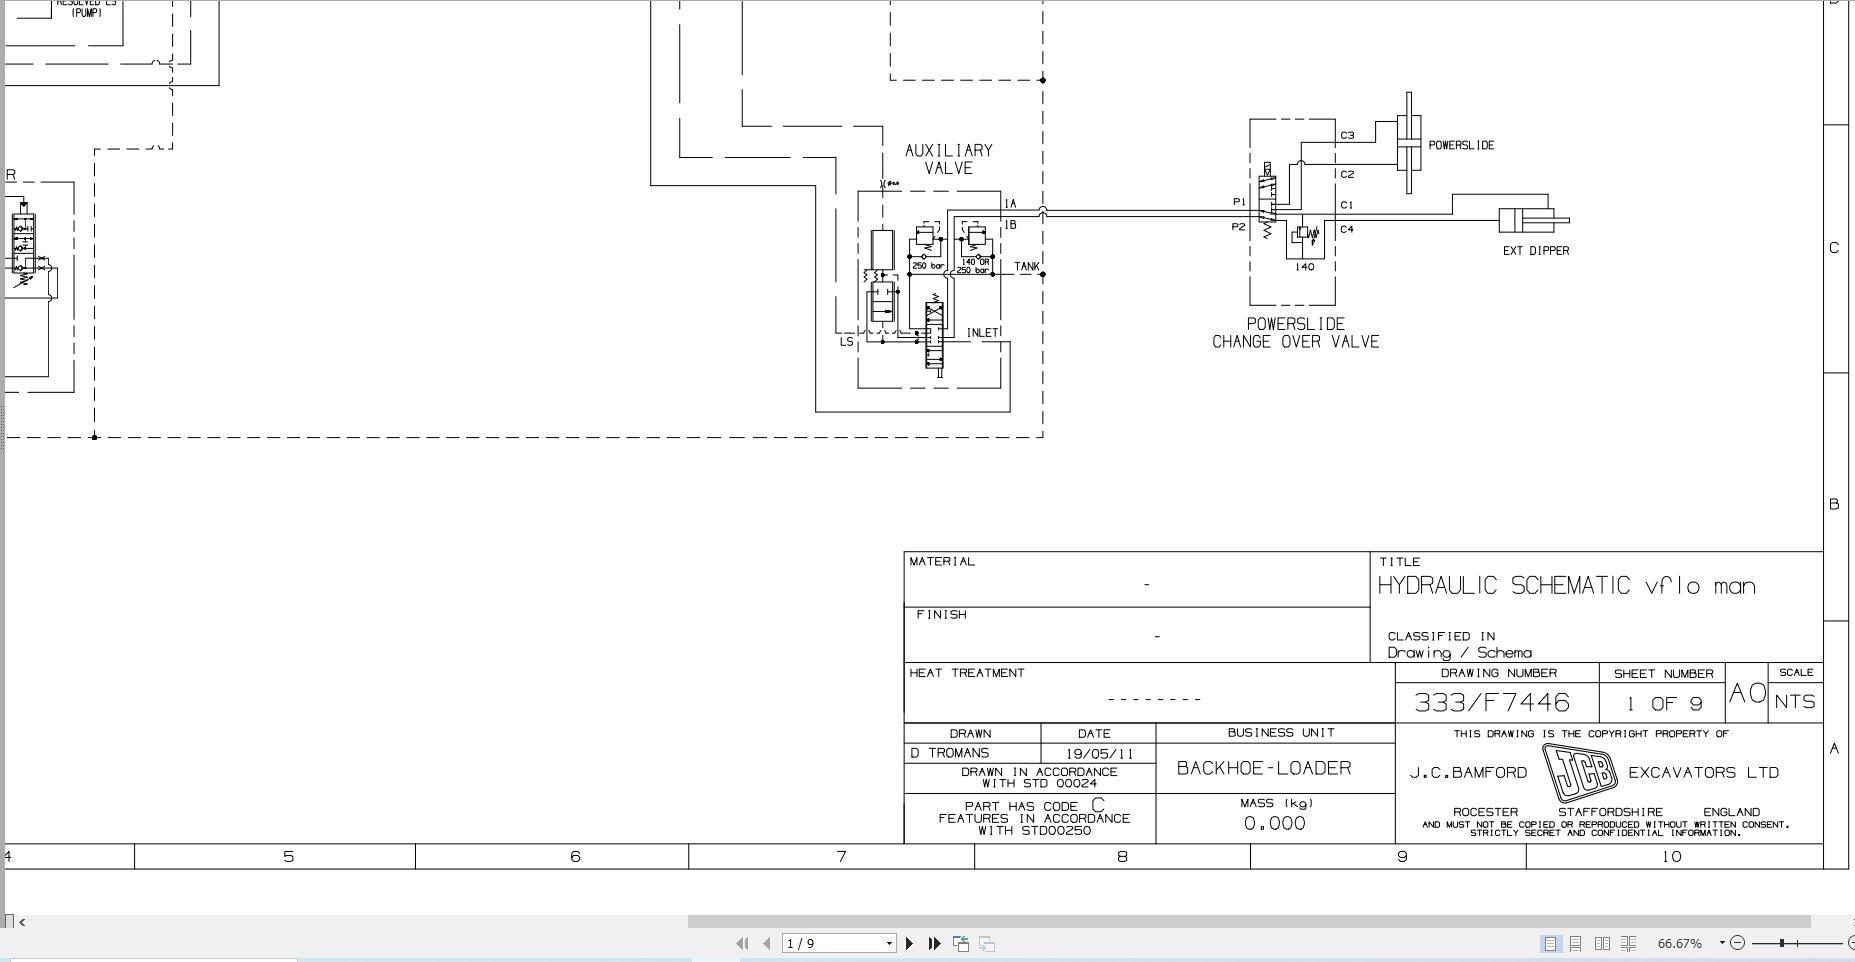1855x962 pixels.
Task: Select continuous page view mode
Action: tap(1575, 943)
